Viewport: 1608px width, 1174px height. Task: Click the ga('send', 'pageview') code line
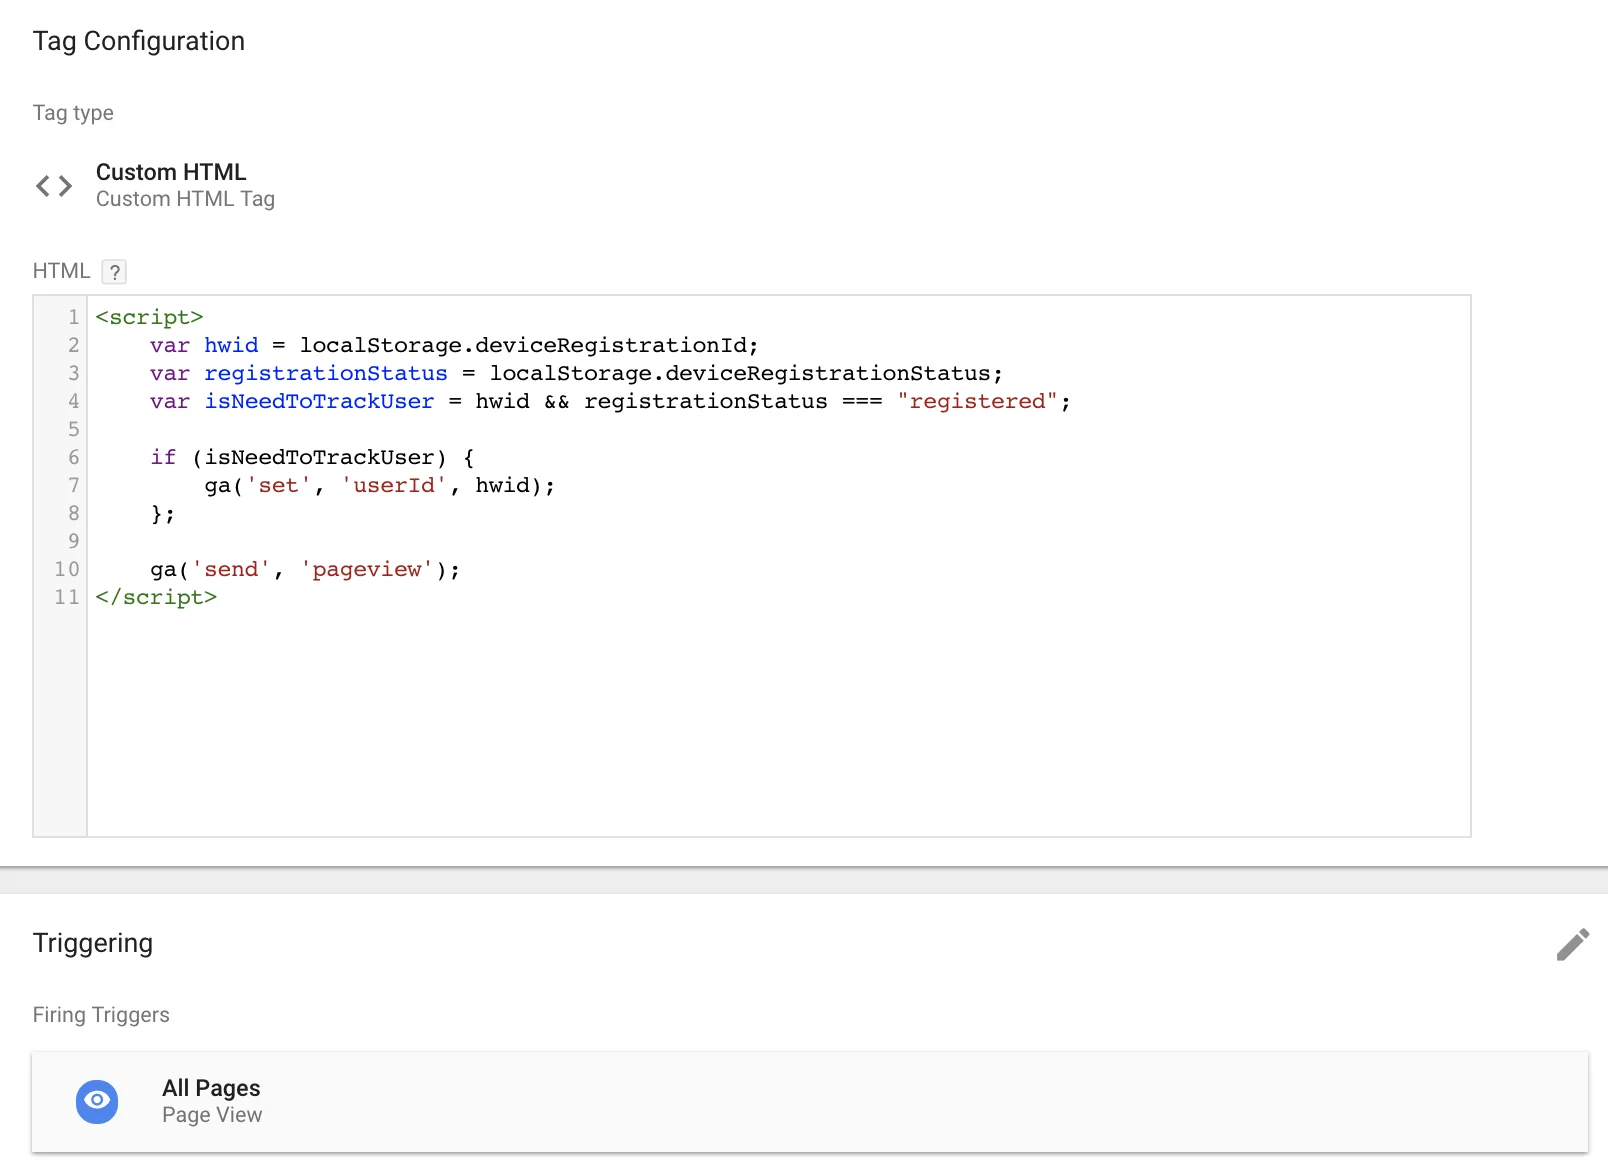coord(305,570)
